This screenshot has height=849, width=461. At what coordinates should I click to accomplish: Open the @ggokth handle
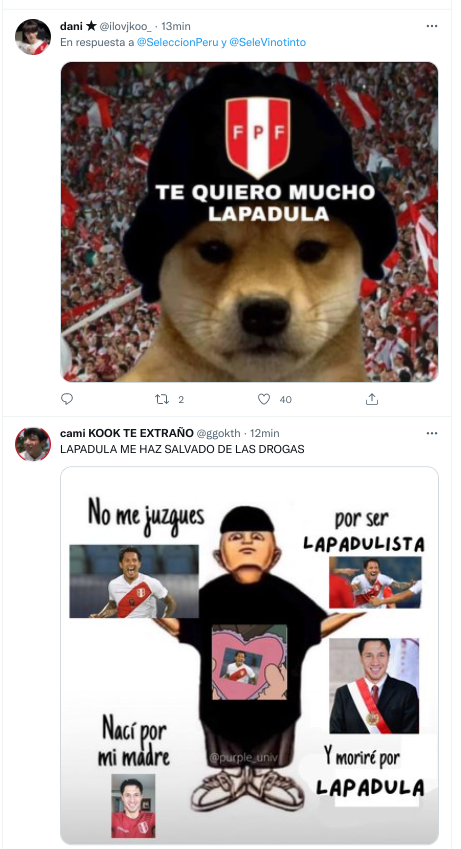218,433
